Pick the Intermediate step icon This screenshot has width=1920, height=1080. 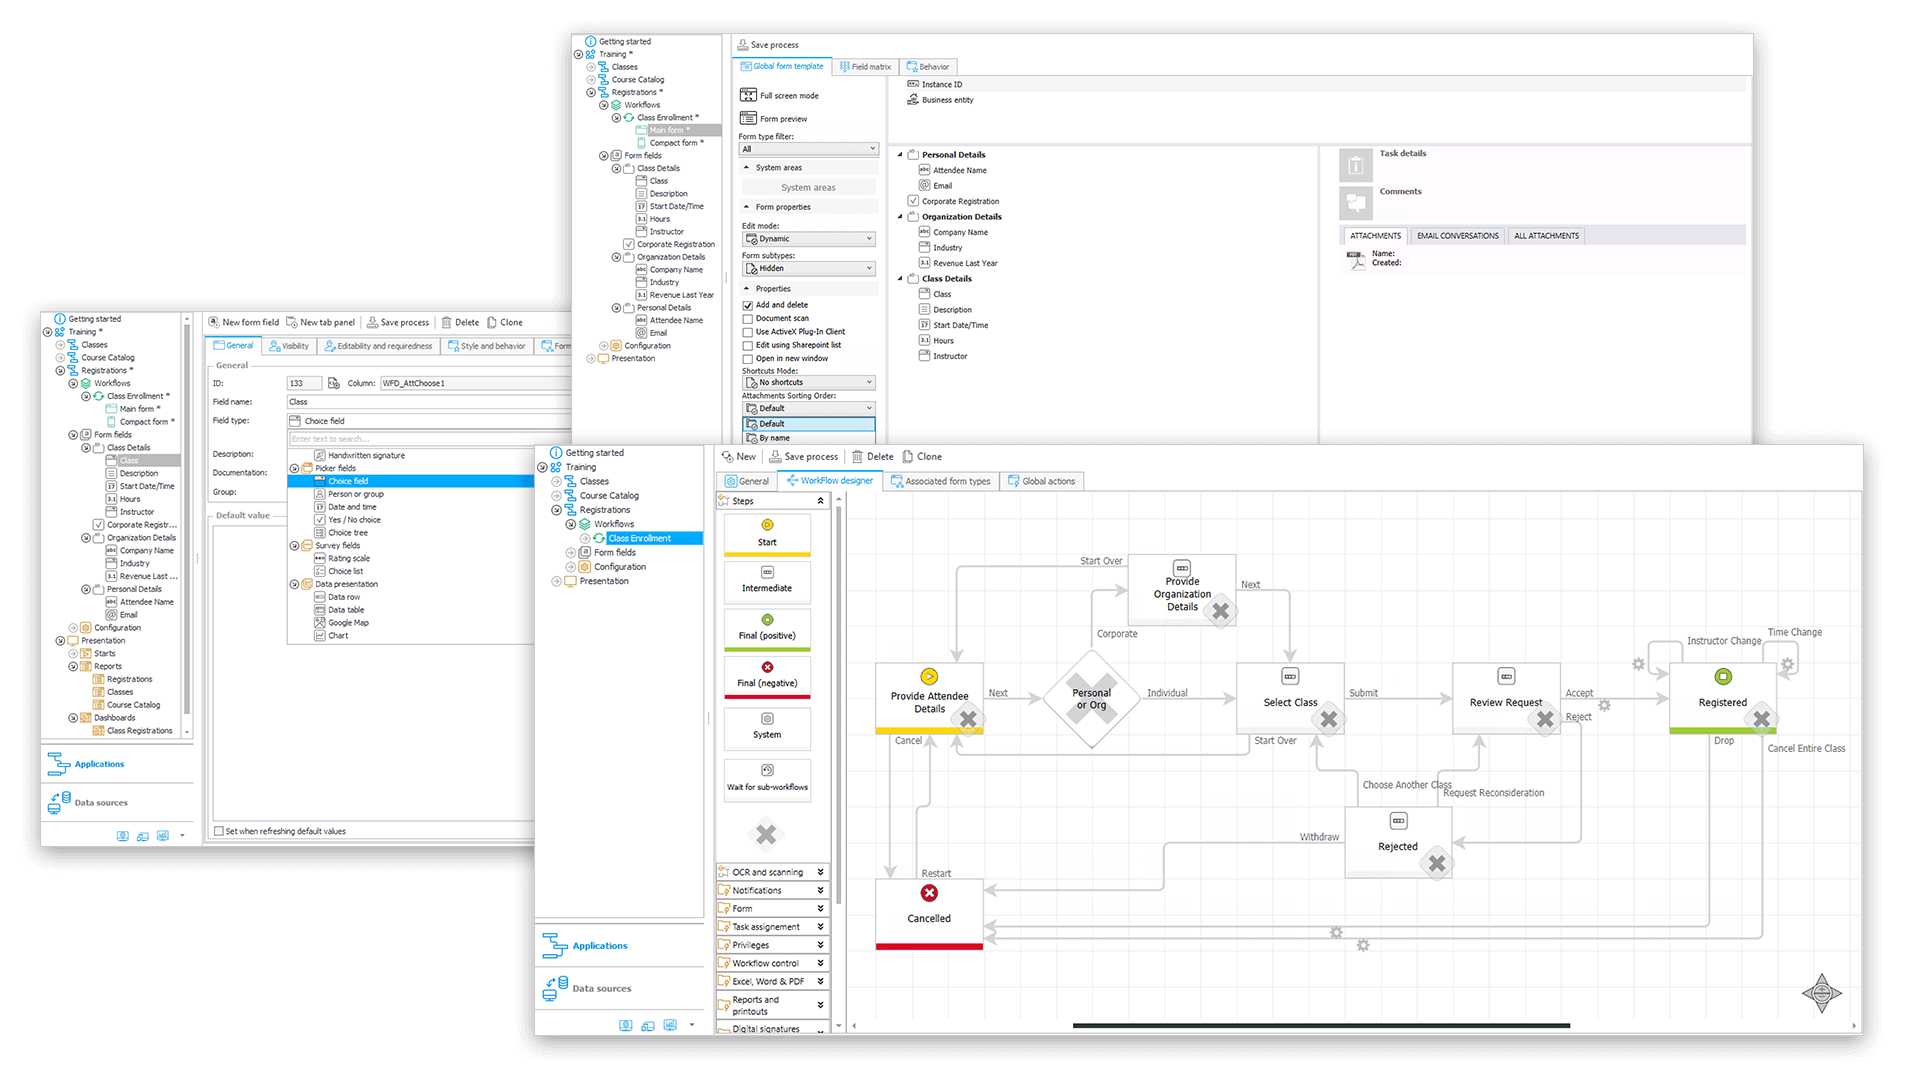767,572
